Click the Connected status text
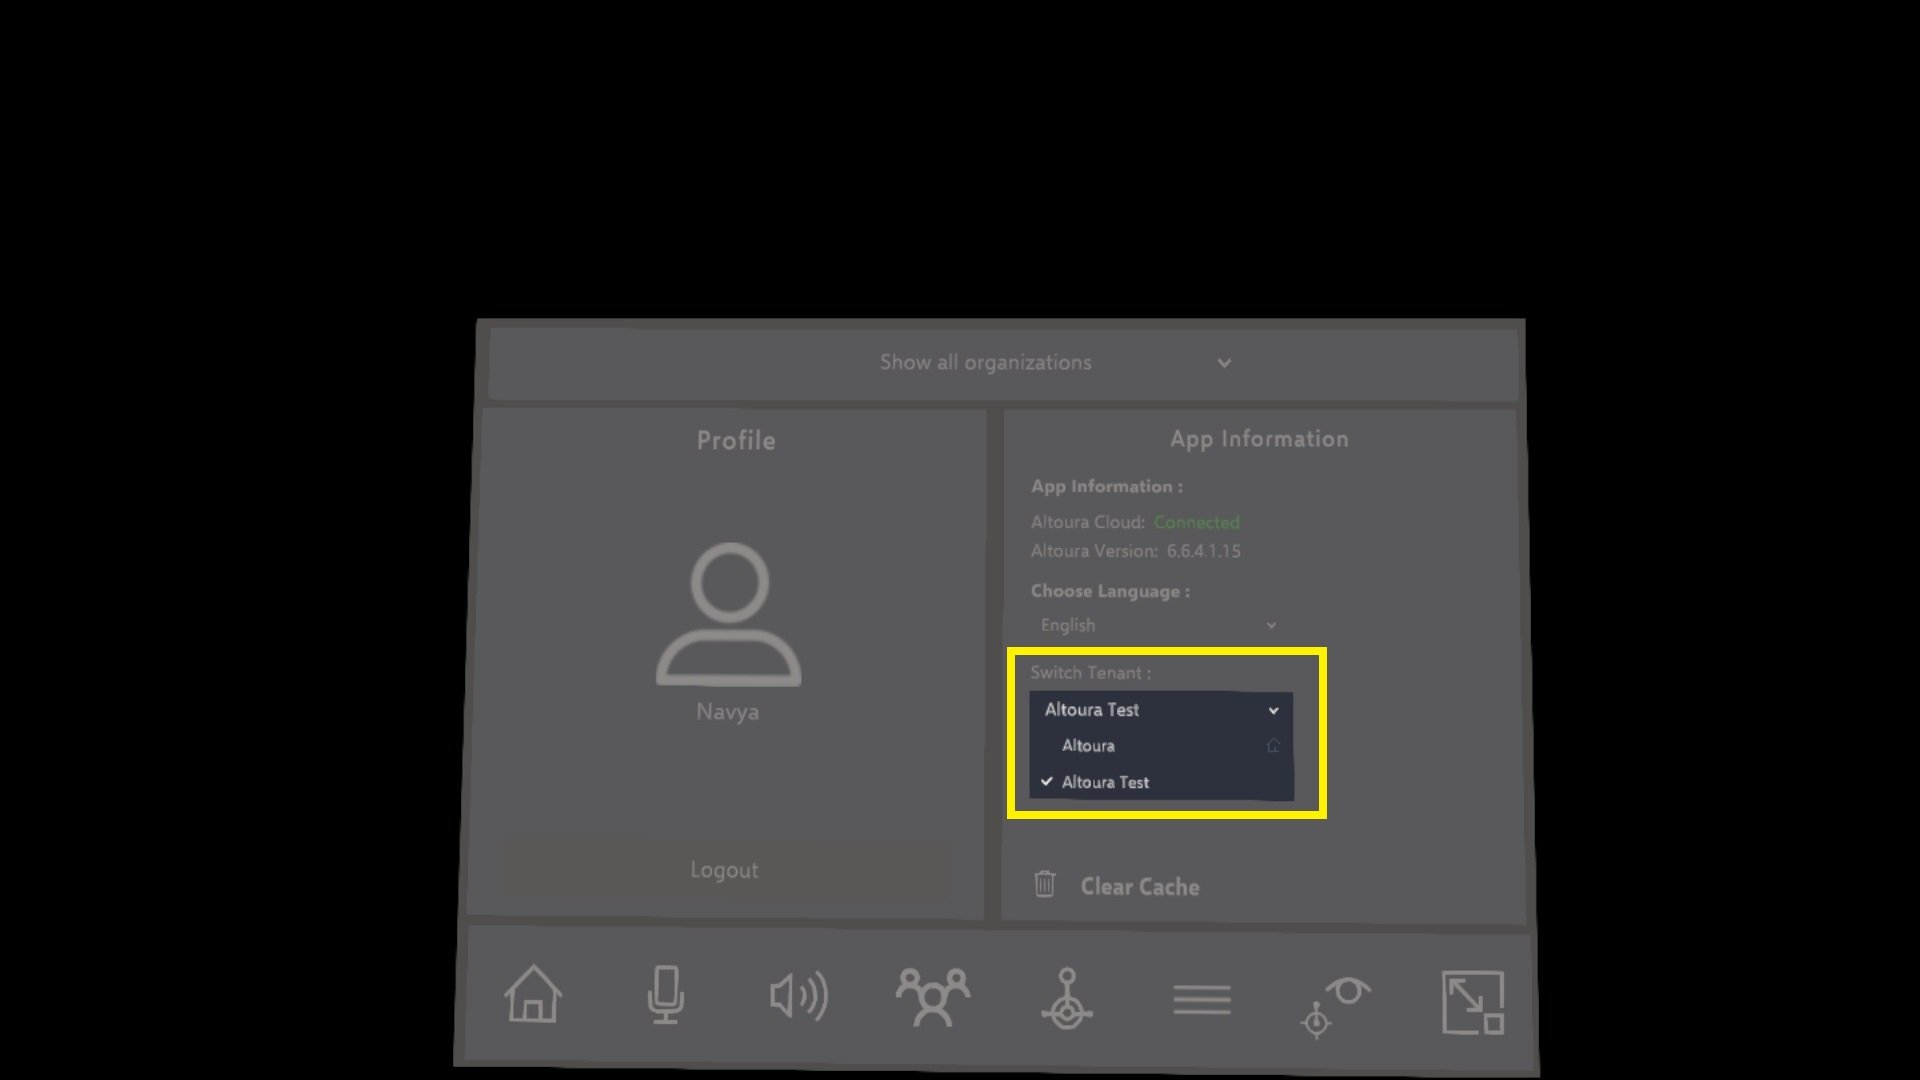The image size is (1920, 1080). tap(1196, 522)
